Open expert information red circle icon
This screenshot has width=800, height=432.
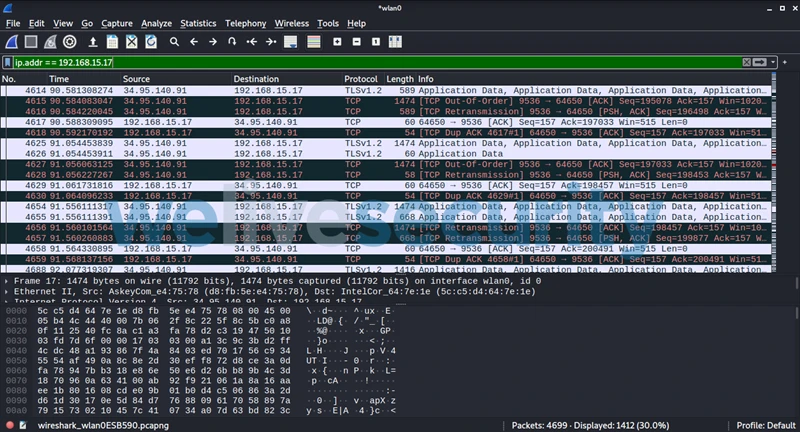[x=10, y=425]
